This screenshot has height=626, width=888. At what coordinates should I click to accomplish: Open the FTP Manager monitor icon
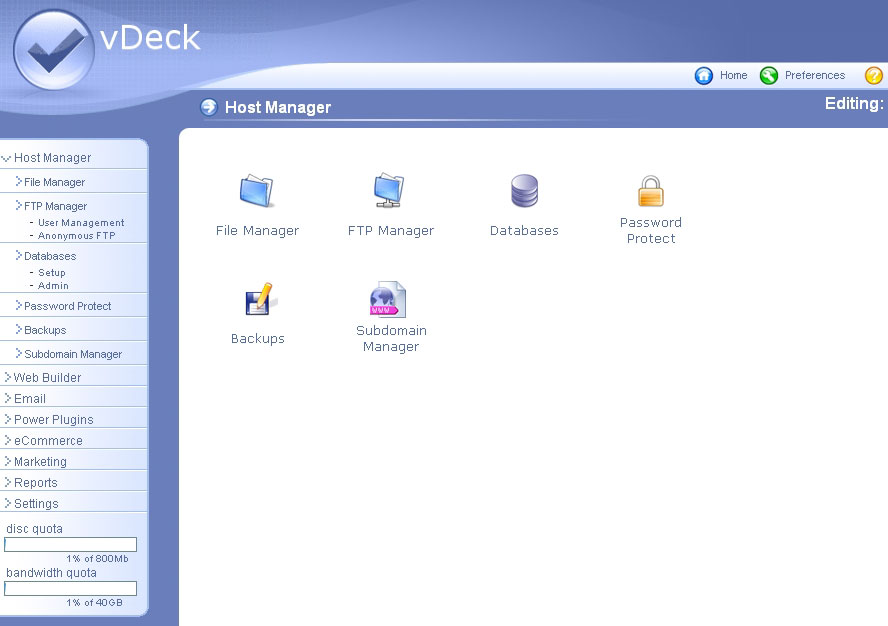click(x=390, y=190)
